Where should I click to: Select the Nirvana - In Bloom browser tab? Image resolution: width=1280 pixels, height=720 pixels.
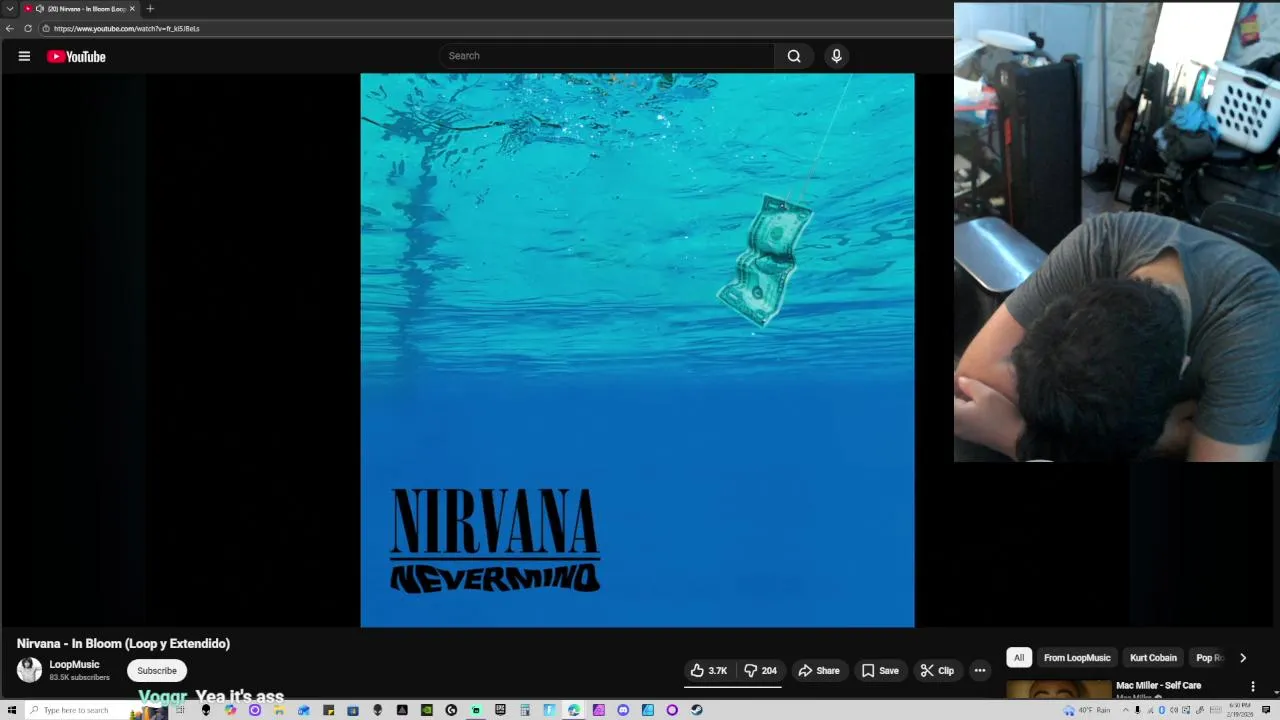pos(79,9)
